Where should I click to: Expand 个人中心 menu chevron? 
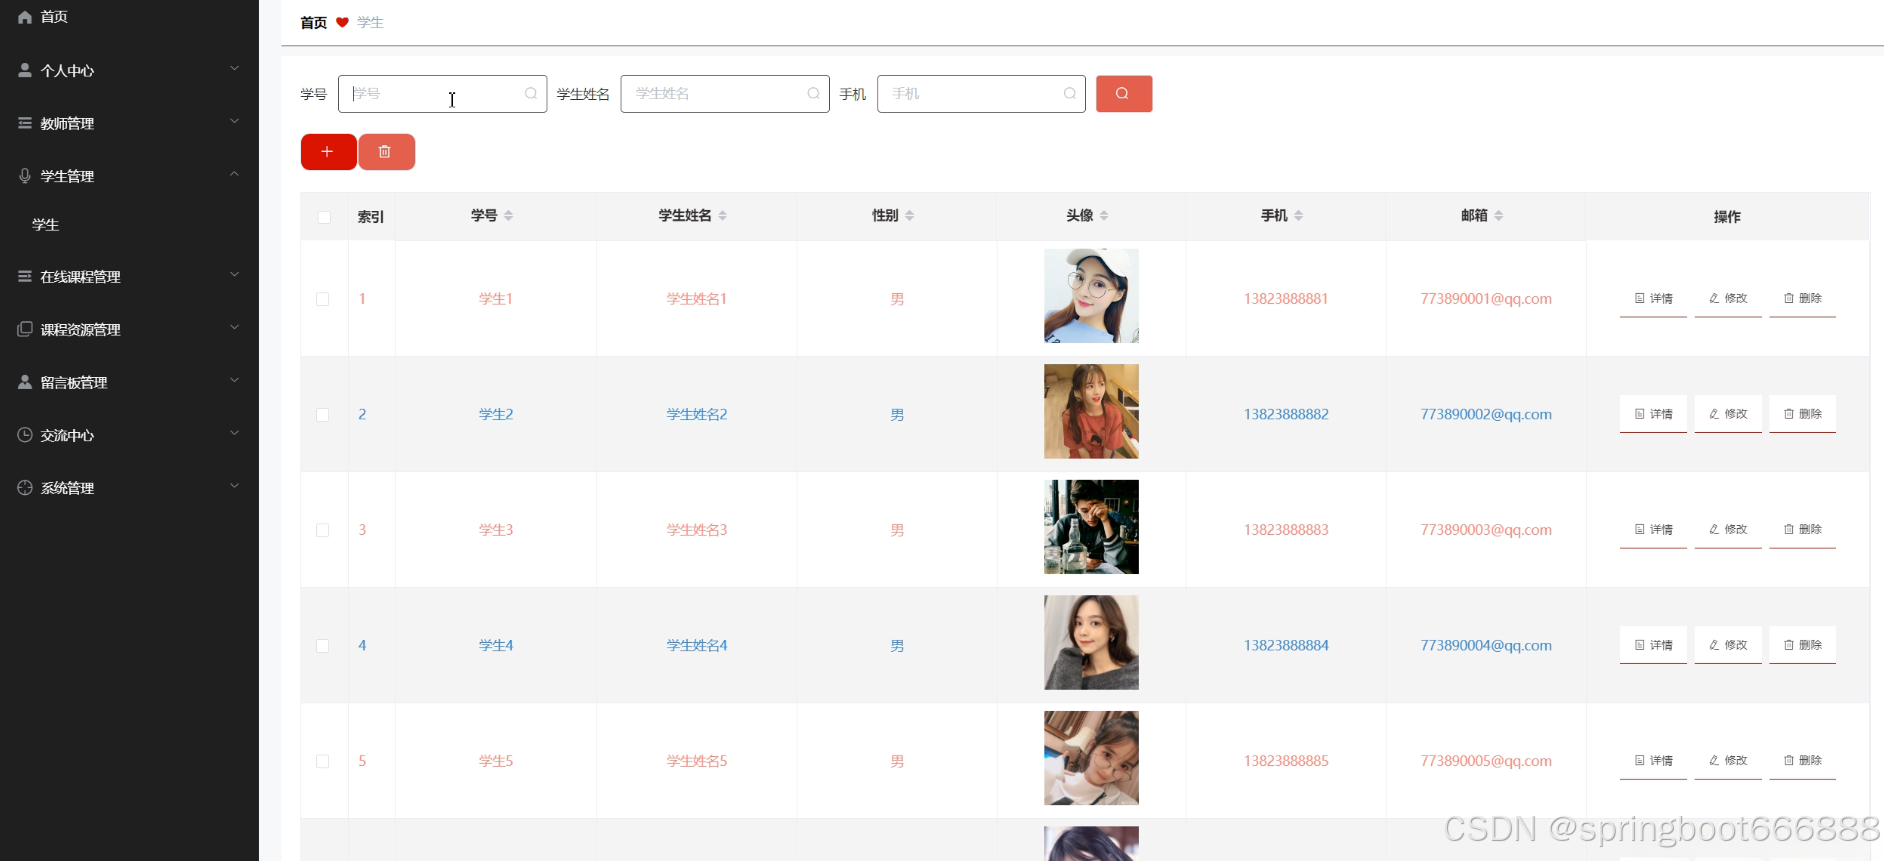235,69
